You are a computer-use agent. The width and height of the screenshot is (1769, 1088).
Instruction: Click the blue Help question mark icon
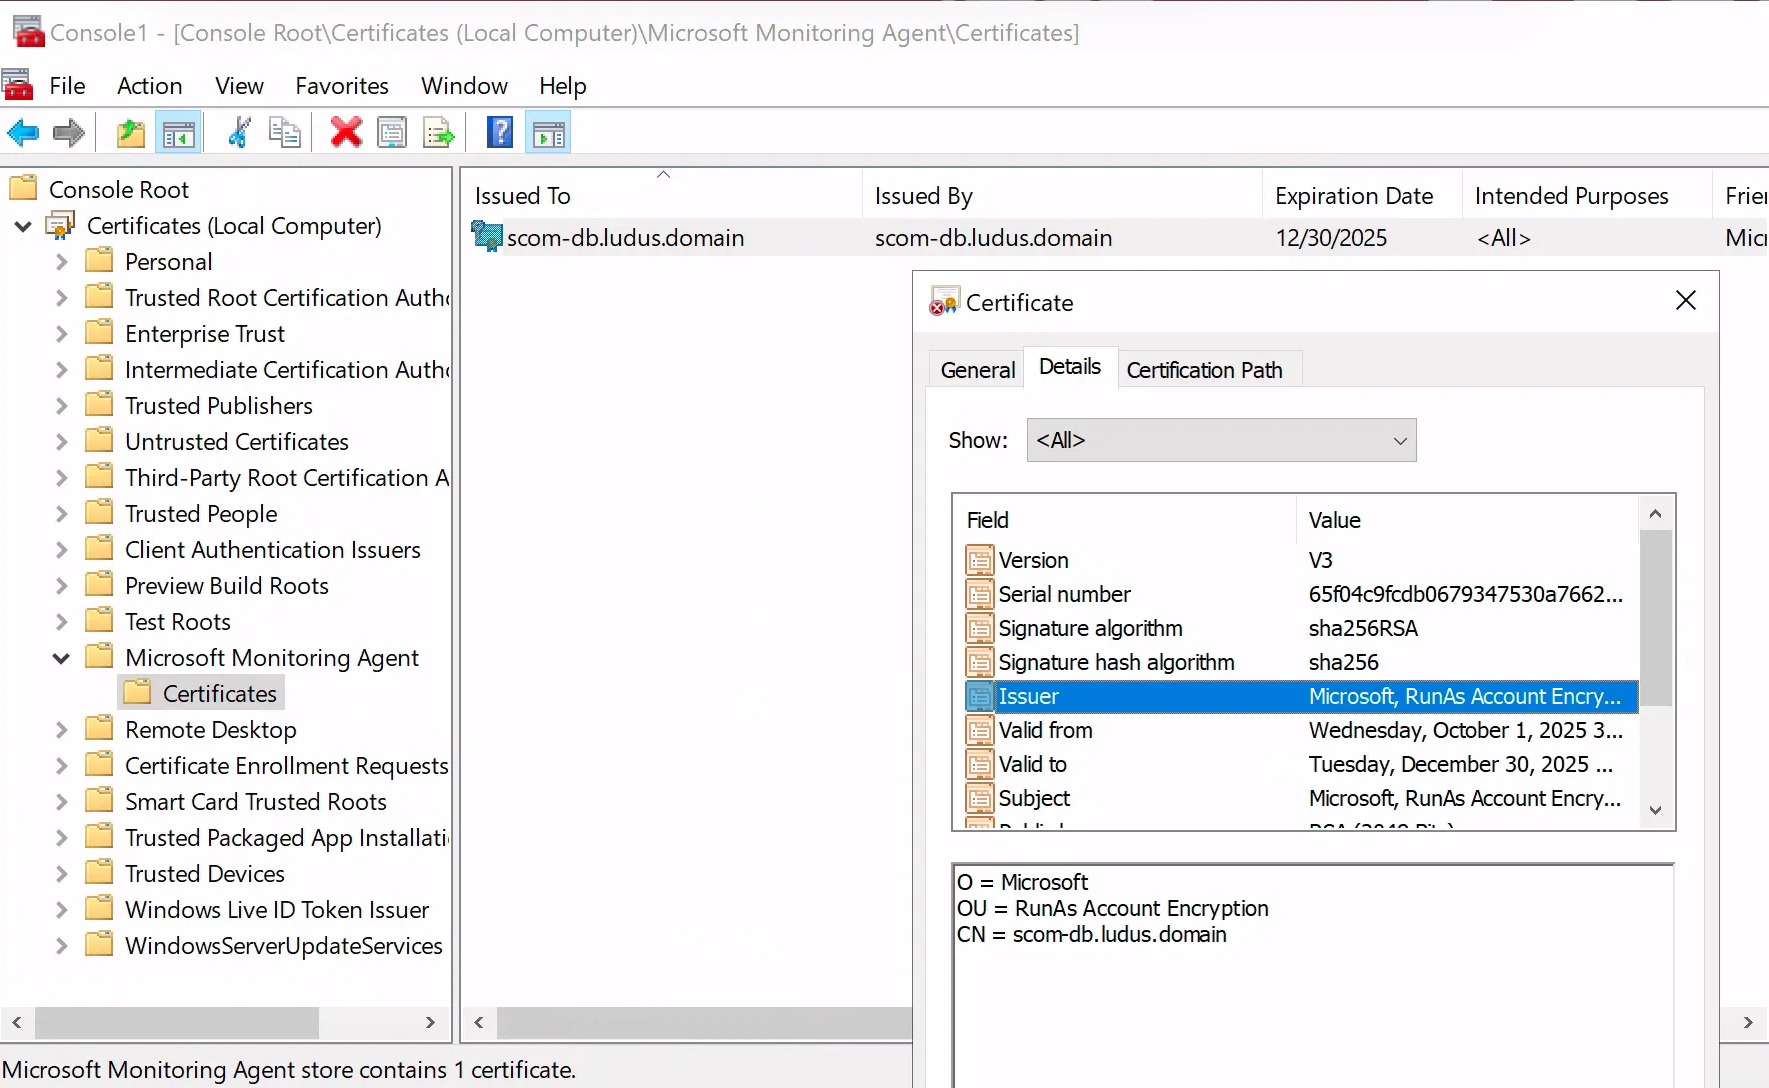(x=499, y=133)
